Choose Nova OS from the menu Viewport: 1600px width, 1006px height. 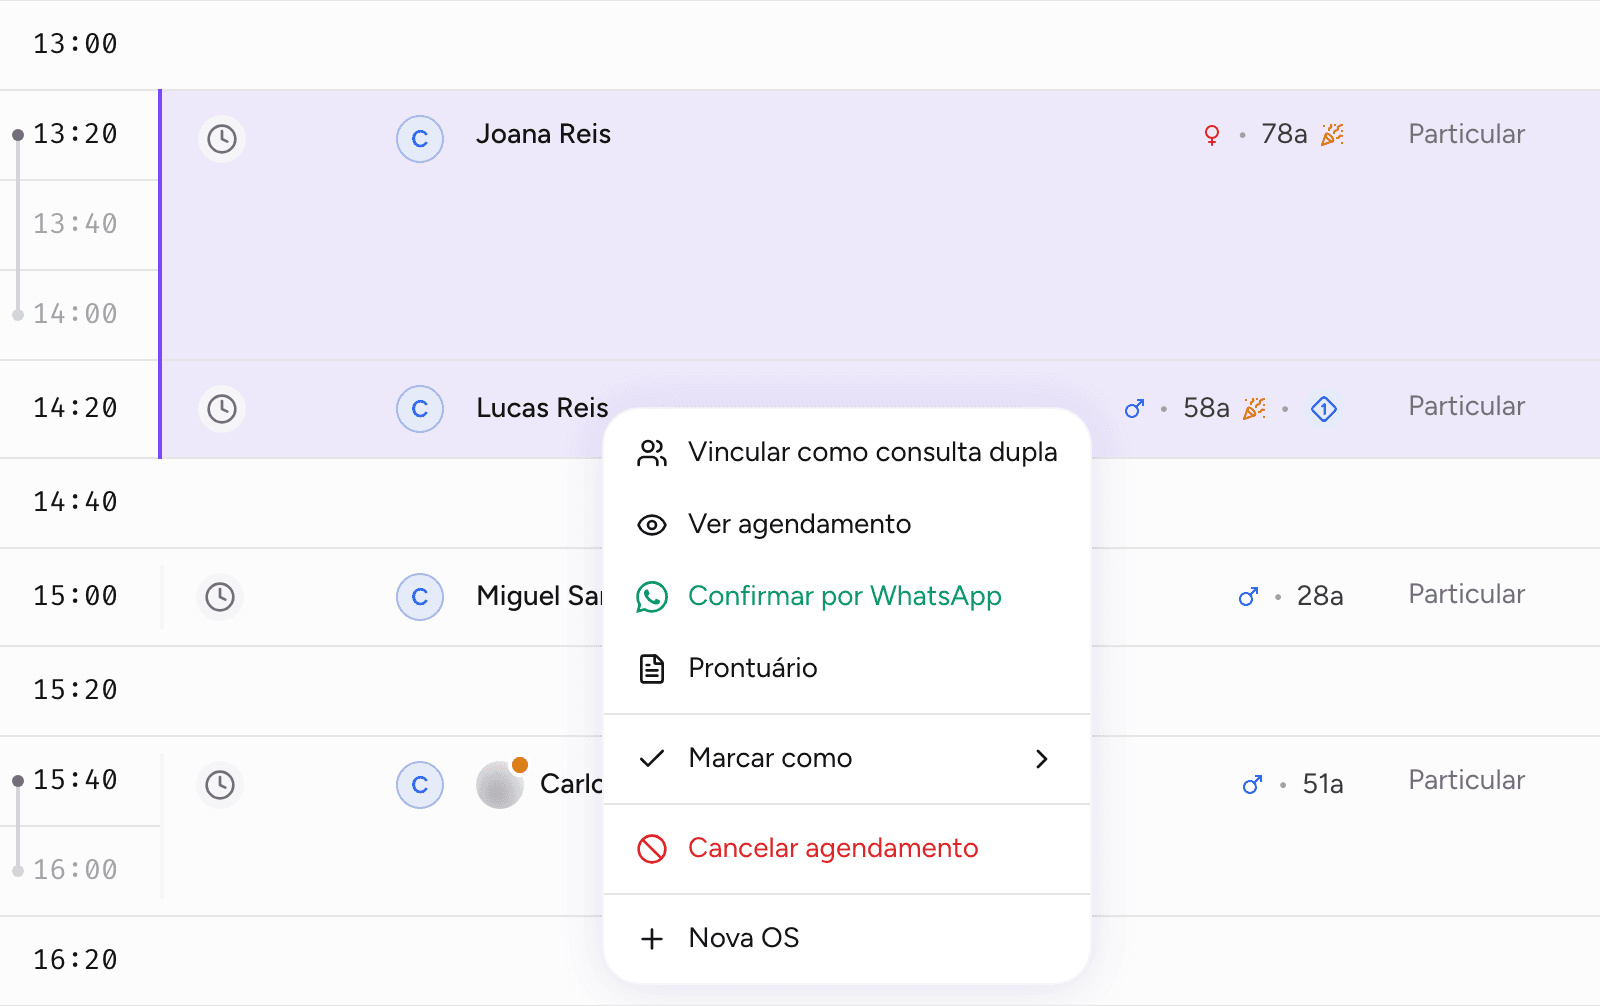pyautogui.click(x=847, y=938)
